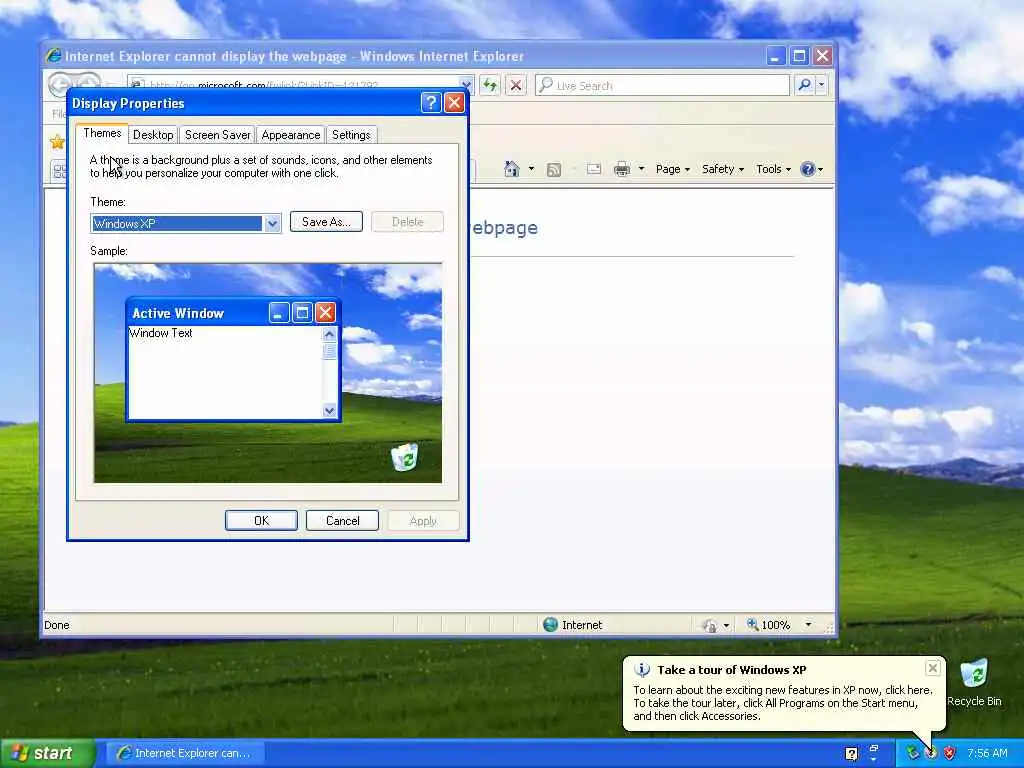Switch to the Settings tab
This screenshot has height=768, width=1024.
(351, 135)
